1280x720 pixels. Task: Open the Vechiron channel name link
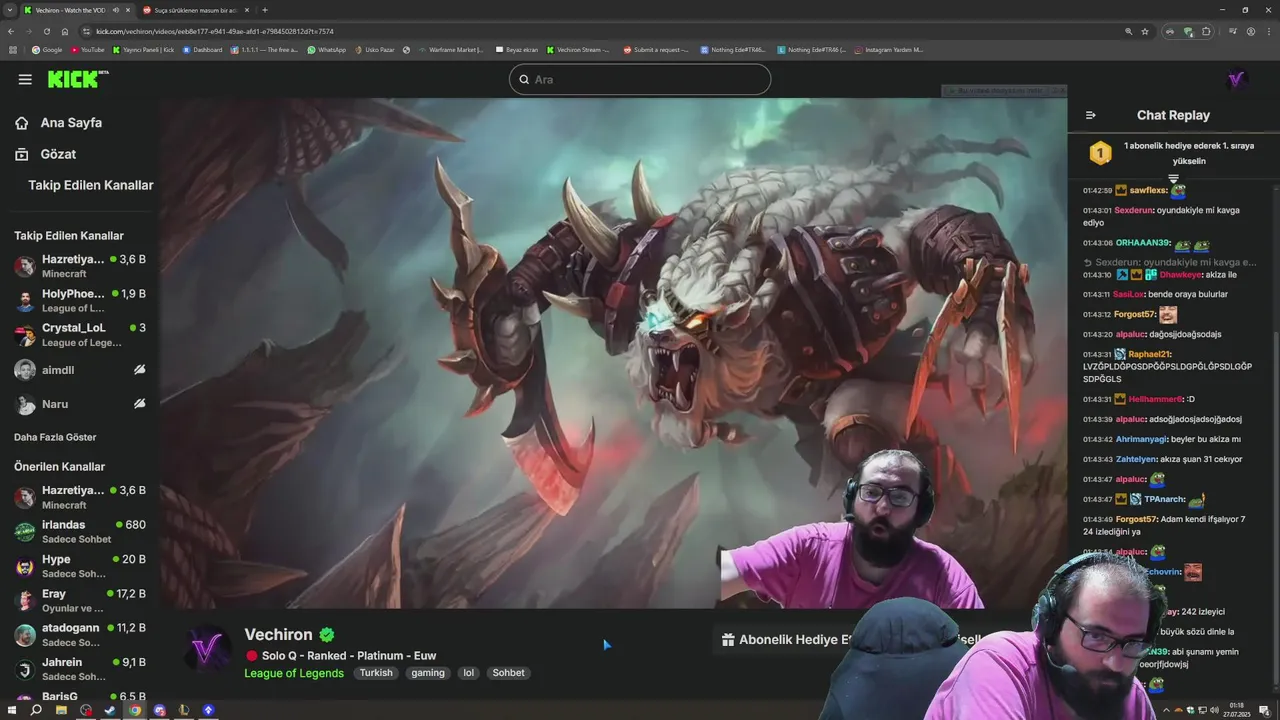coord(278,635)
